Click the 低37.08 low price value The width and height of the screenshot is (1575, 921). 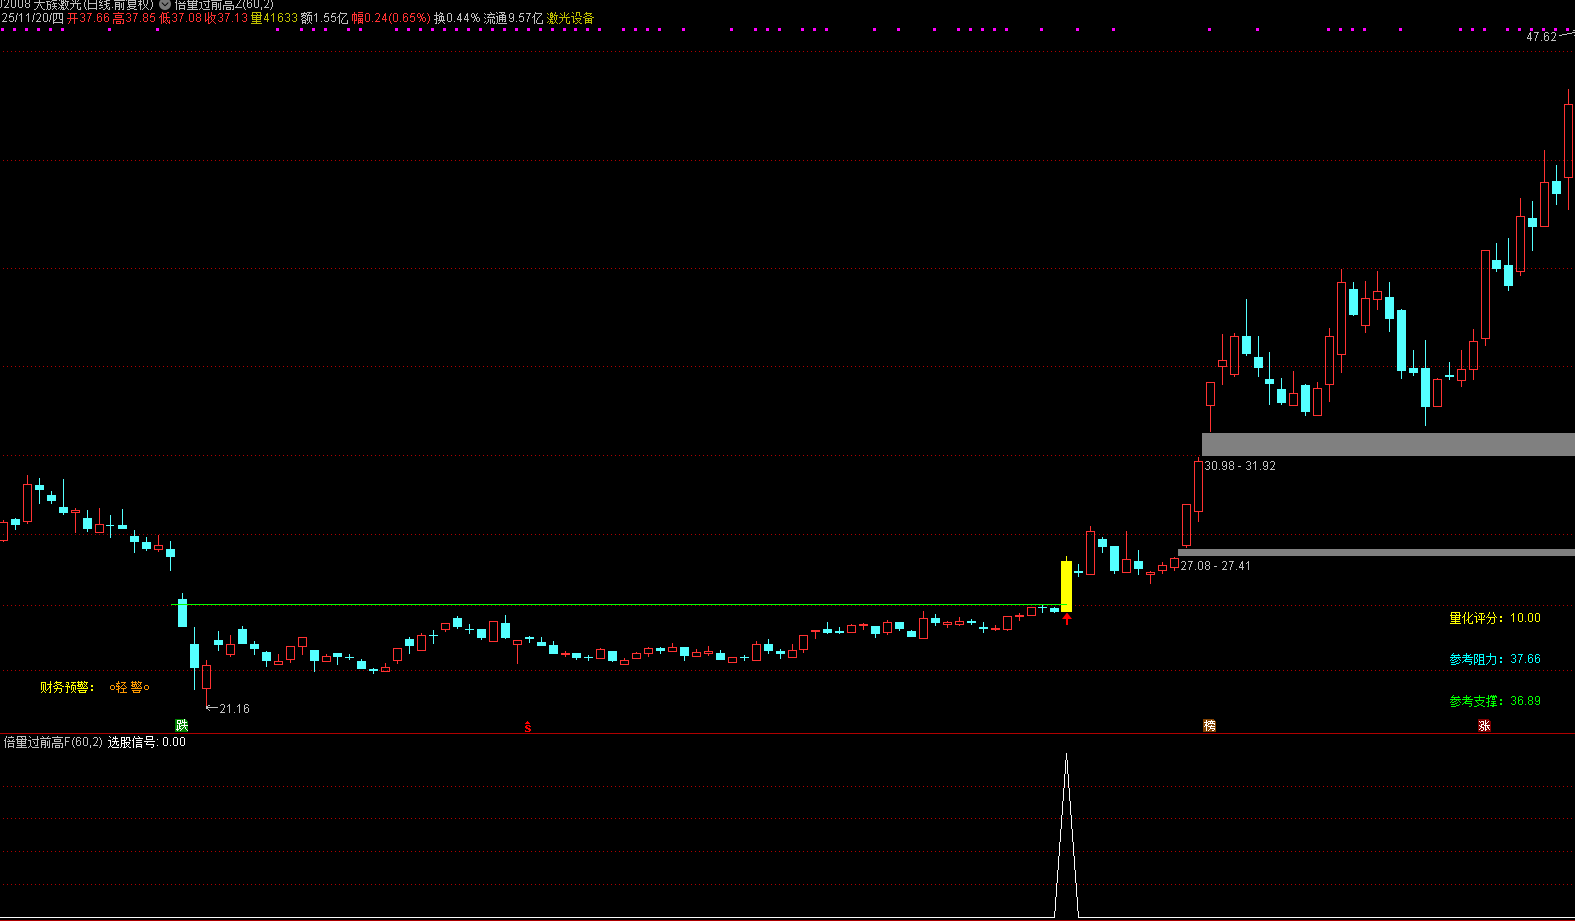(x=180, y=18)
